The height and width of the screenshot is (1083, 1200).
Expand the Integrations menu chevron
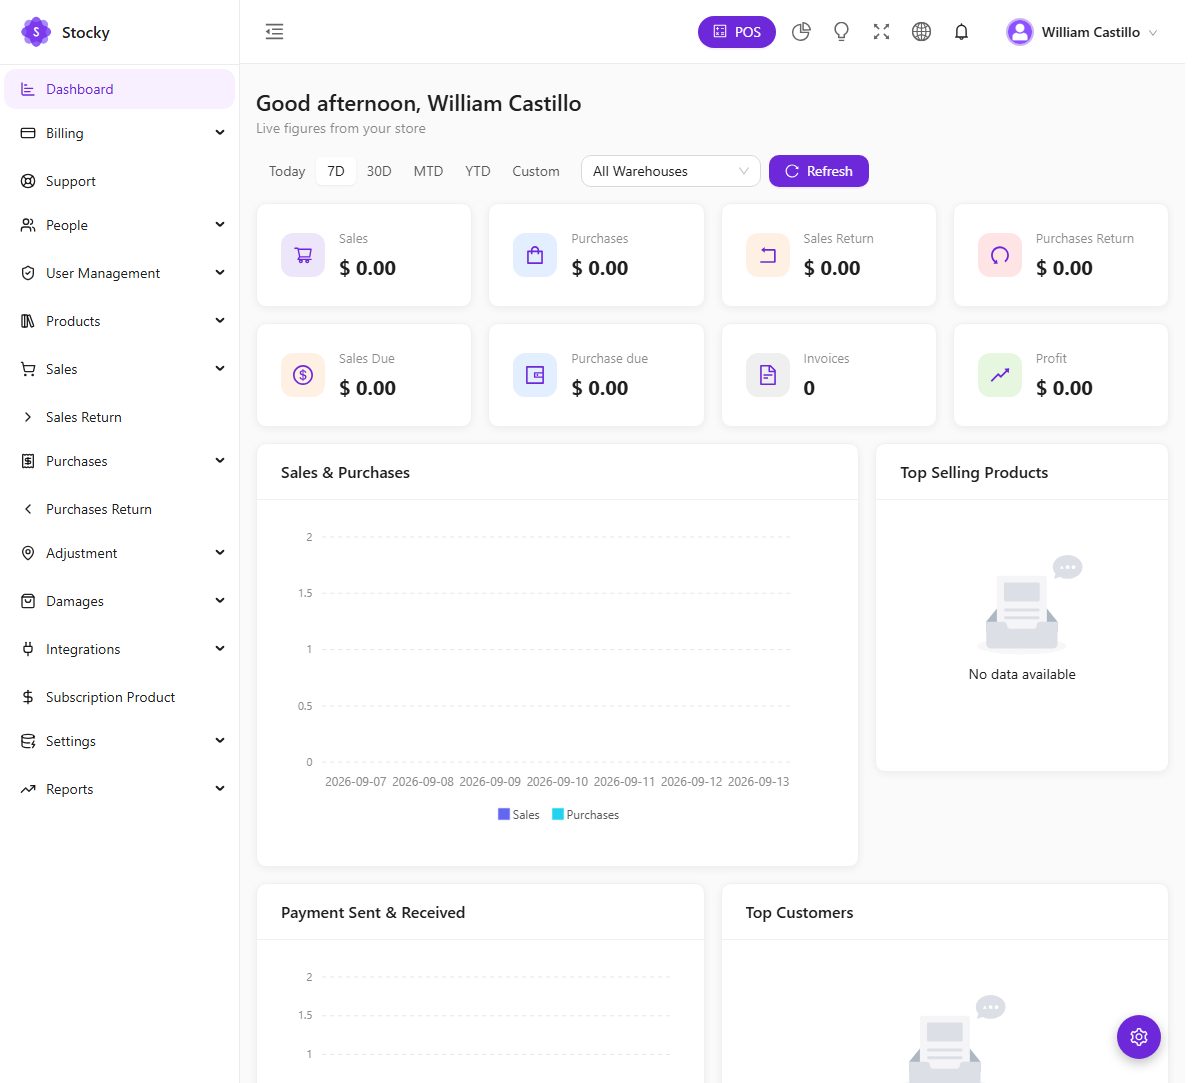click(x=220, y=648)
